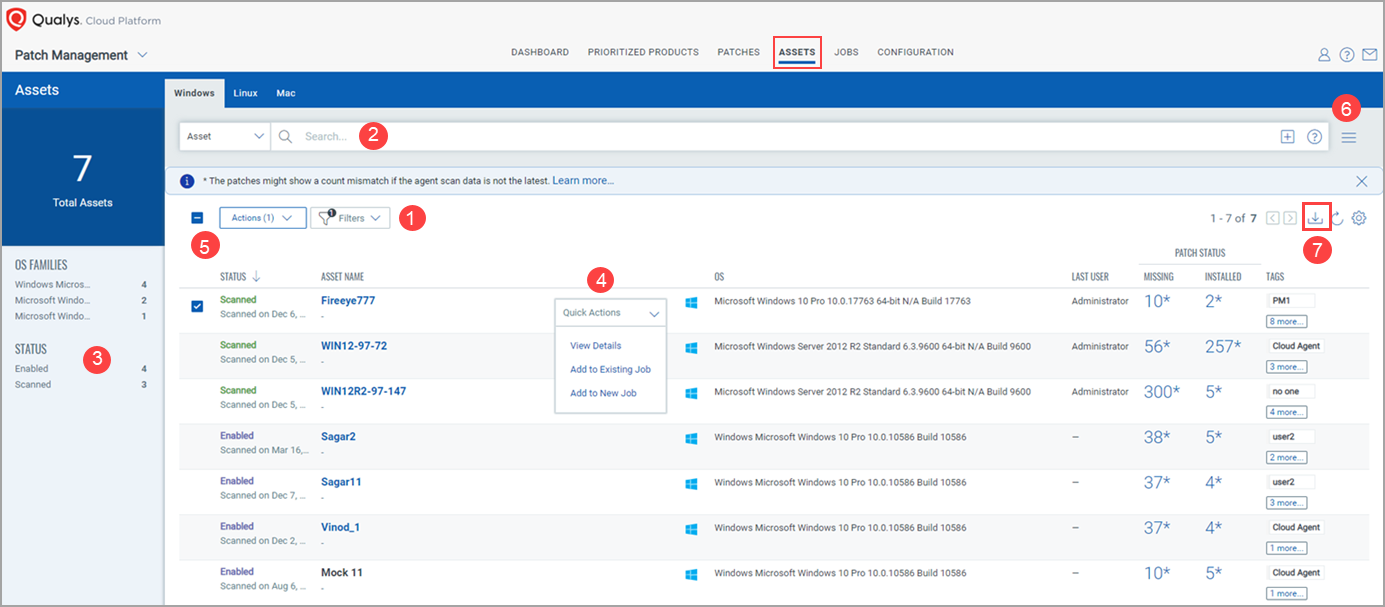
Task: Expand 2 more tags for Sagar2
Action: (x=1287, y=457)
